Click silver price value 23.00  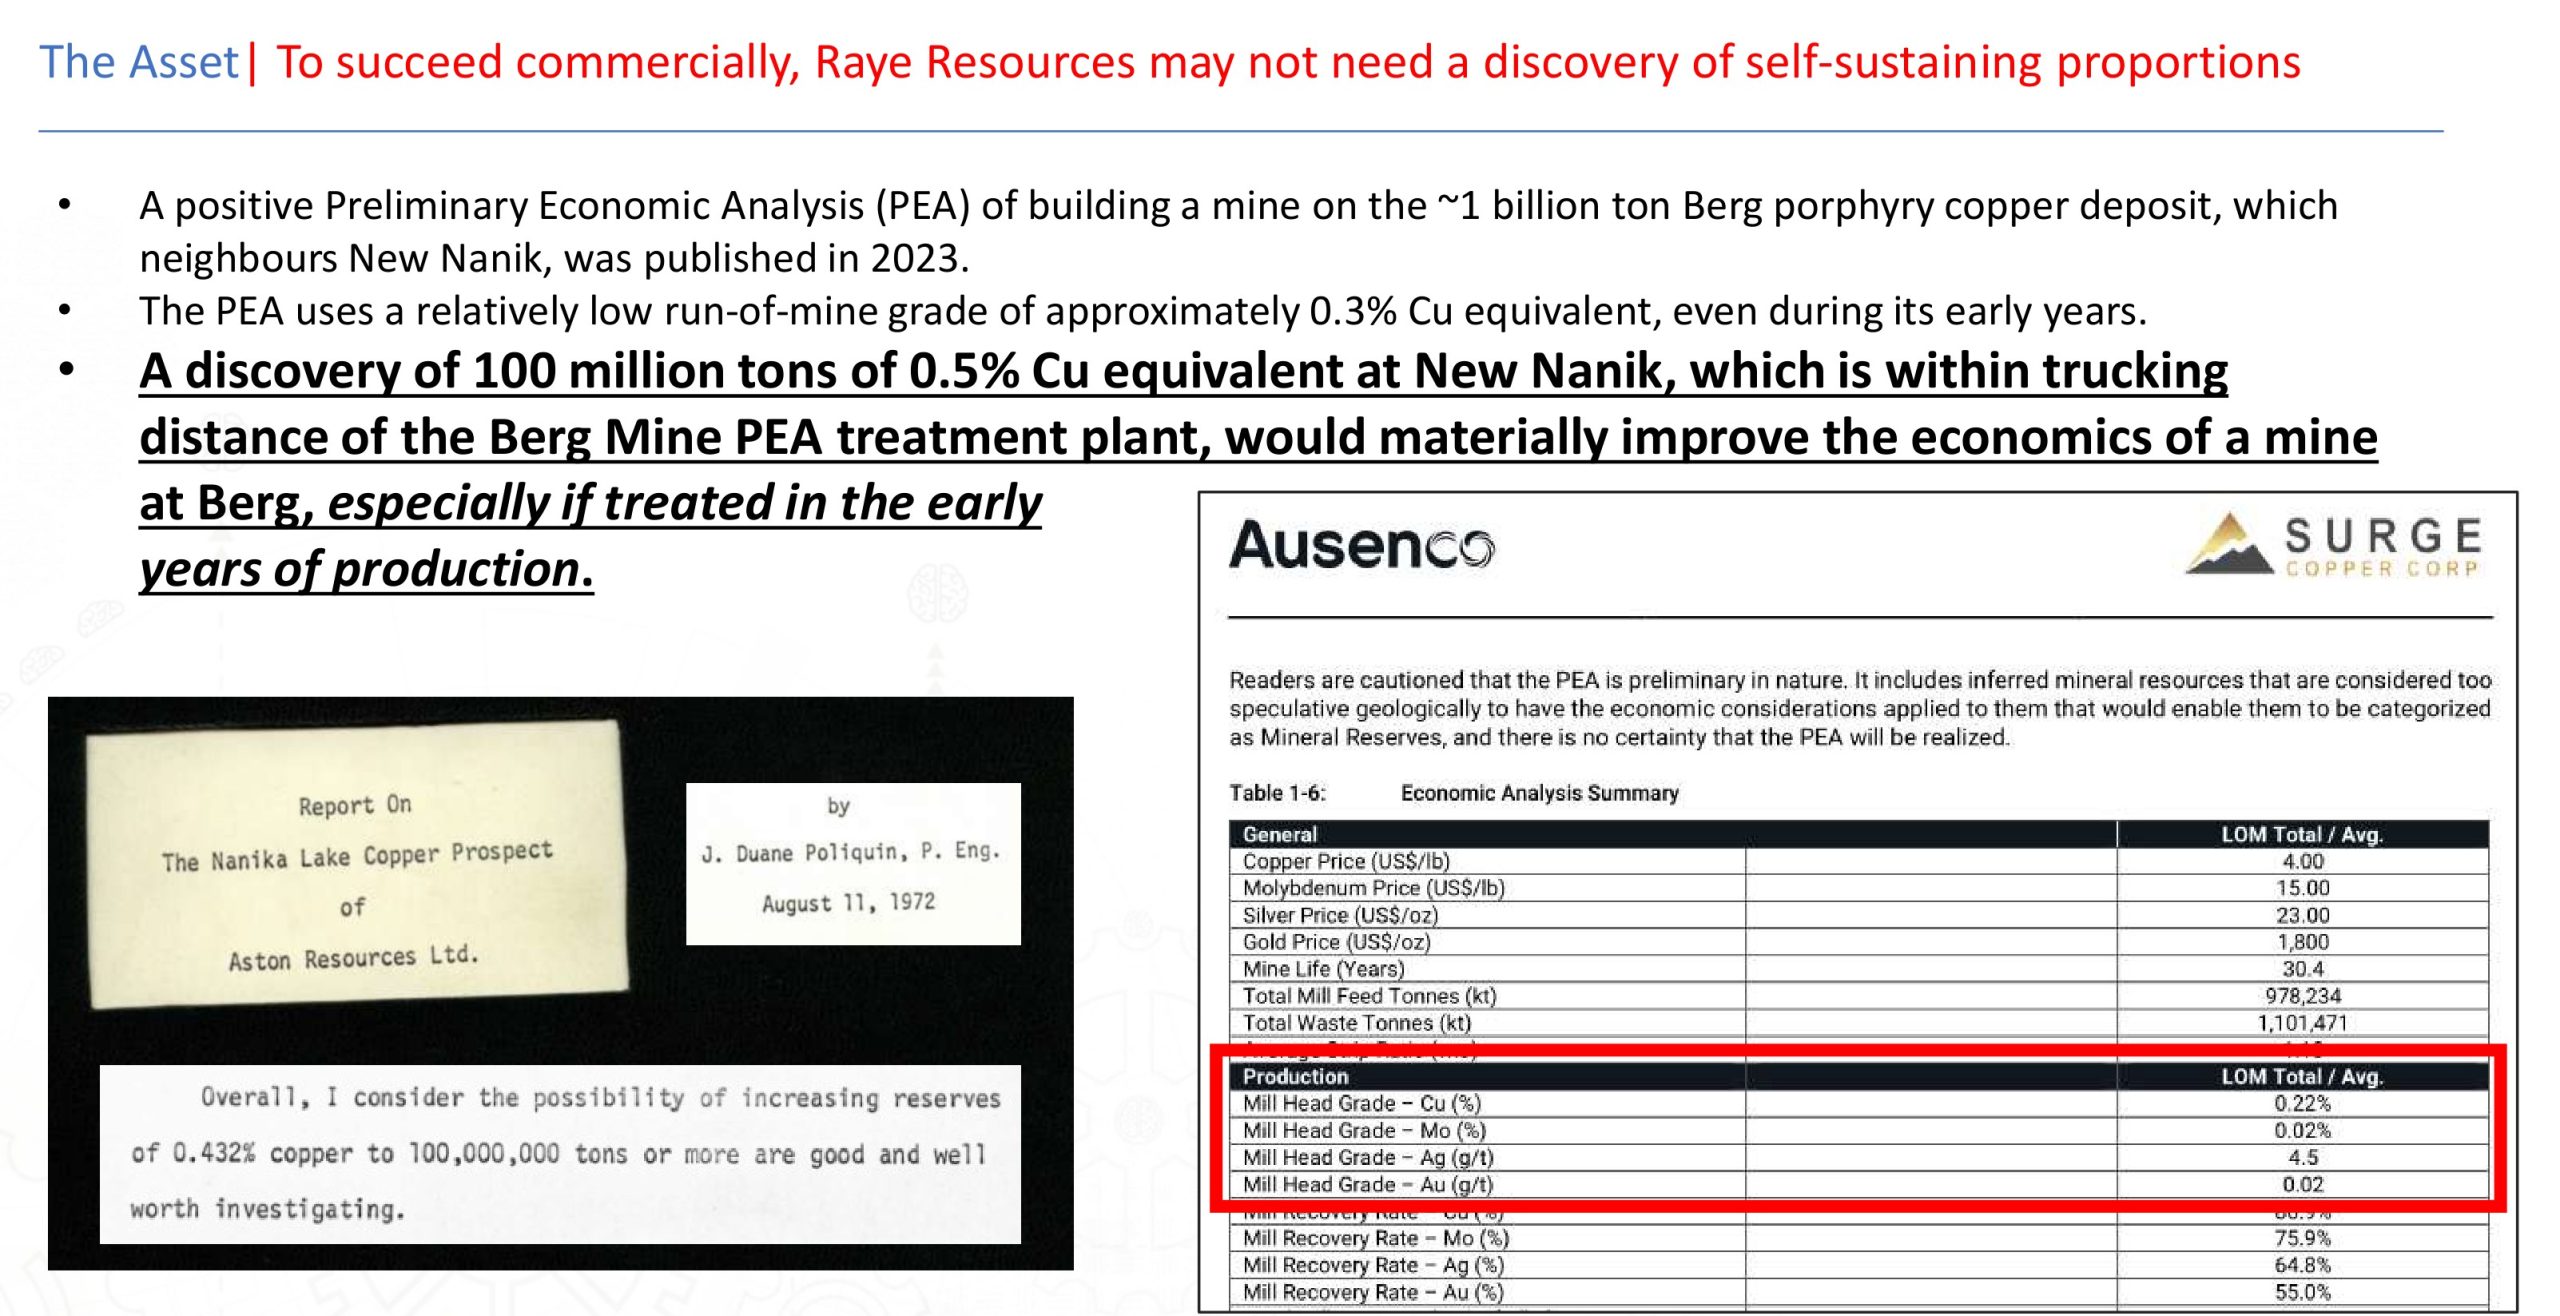2303,915
